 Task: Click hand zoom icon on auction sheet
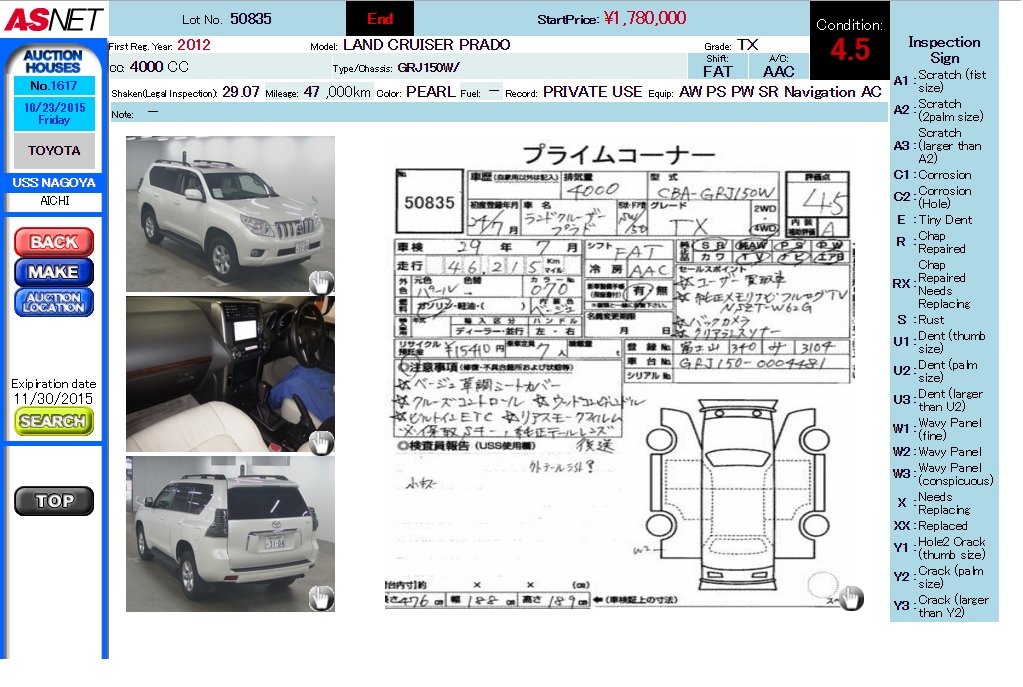pos(850,597)
